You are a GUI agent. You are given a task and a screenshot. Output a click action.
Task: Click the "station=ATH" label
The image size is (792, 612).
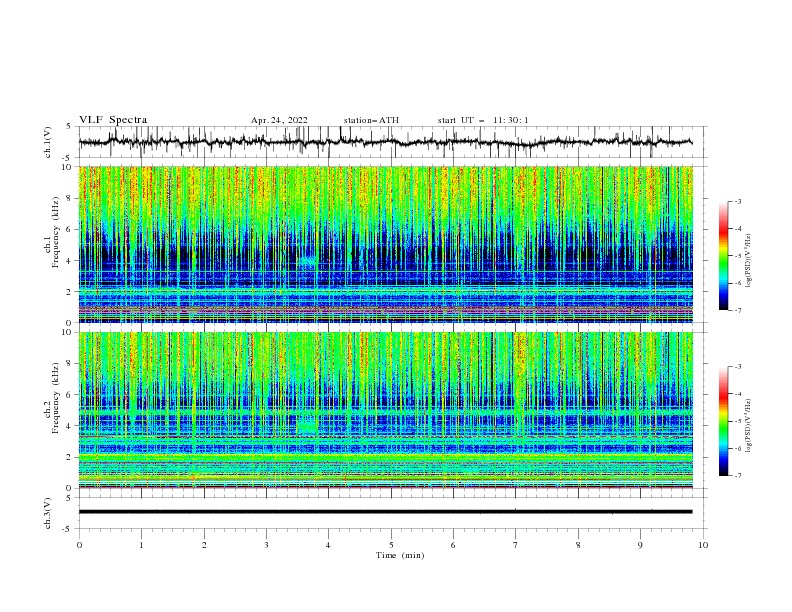(371, 120)
